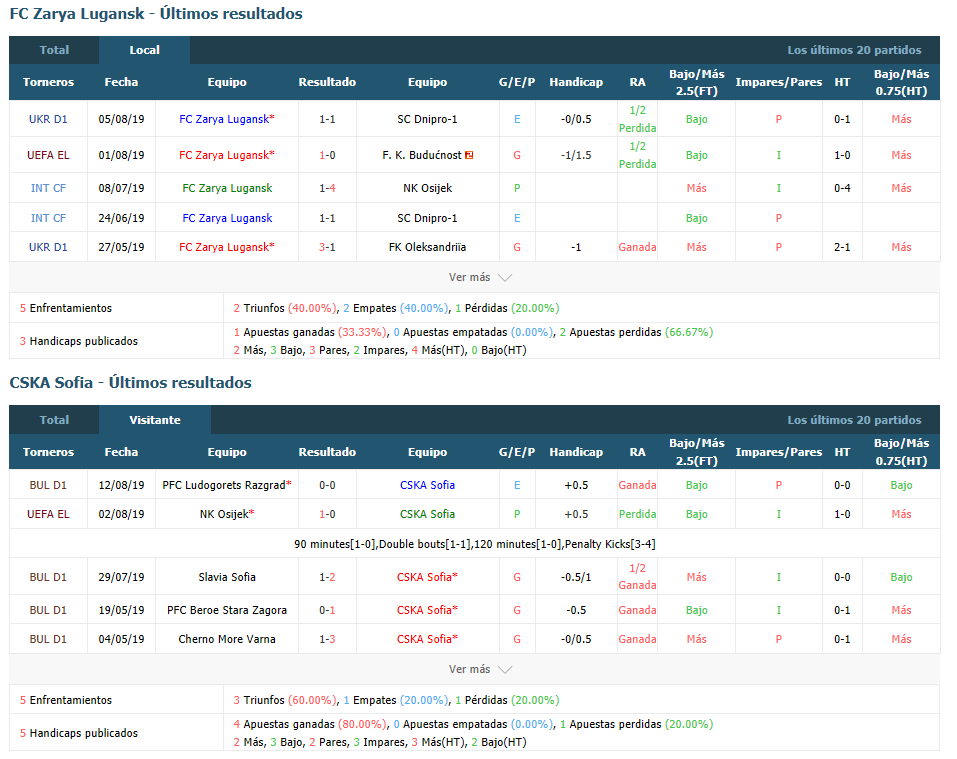Switch to the Total tab for FC Zarya Lugansk
957x759 pixels.
click(x=54, y=50)
